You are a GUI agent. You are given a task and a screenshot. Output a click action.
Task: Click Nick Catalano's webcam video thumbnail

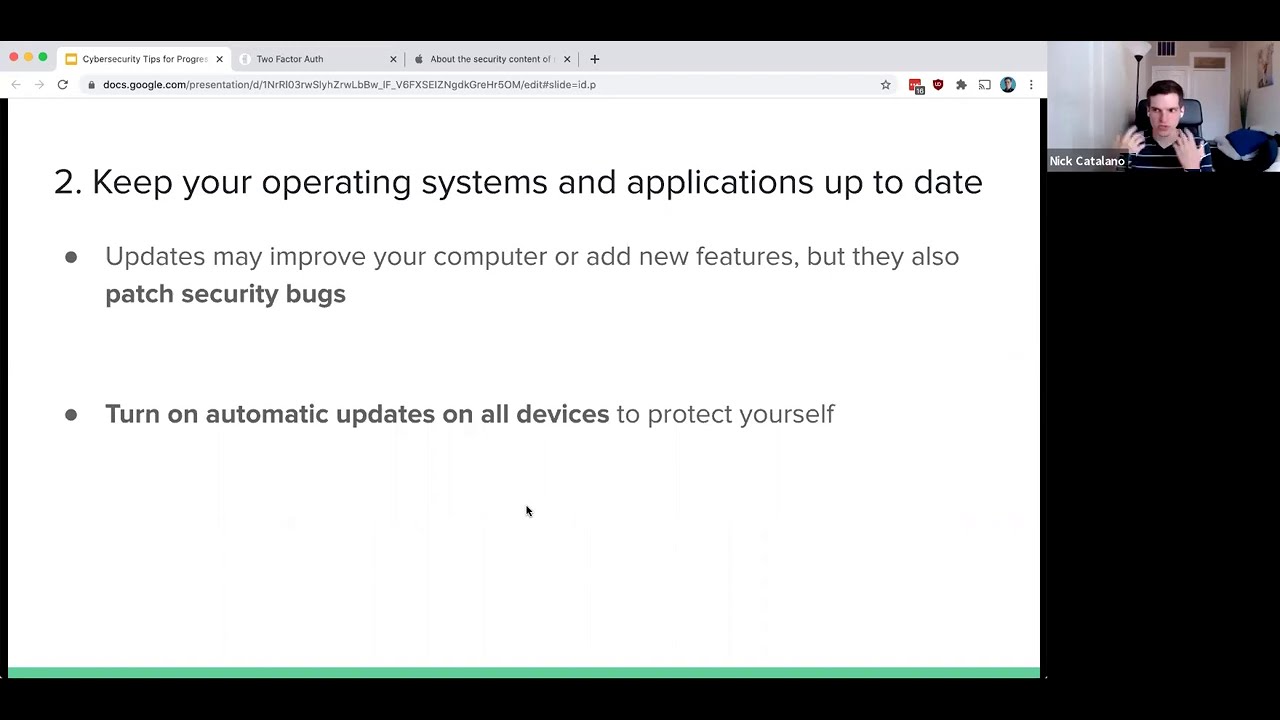tap(1163, 106)
